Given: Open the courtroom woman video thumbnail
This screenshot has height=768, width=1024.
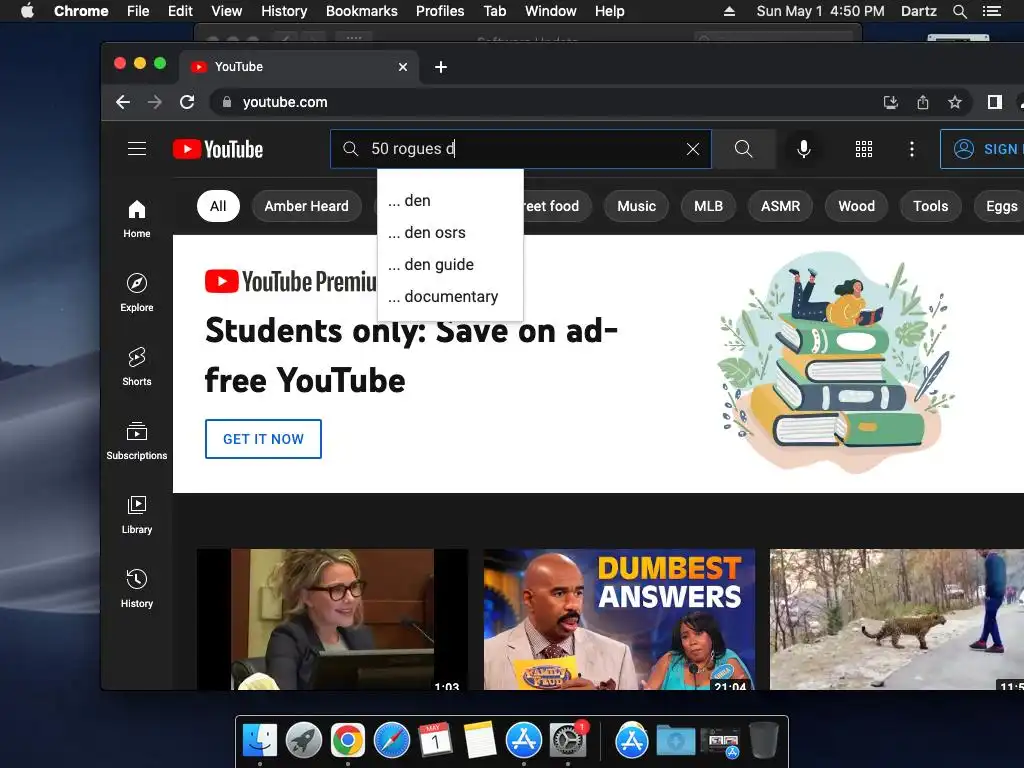Looking at the screenshot, I should point(332,619).
